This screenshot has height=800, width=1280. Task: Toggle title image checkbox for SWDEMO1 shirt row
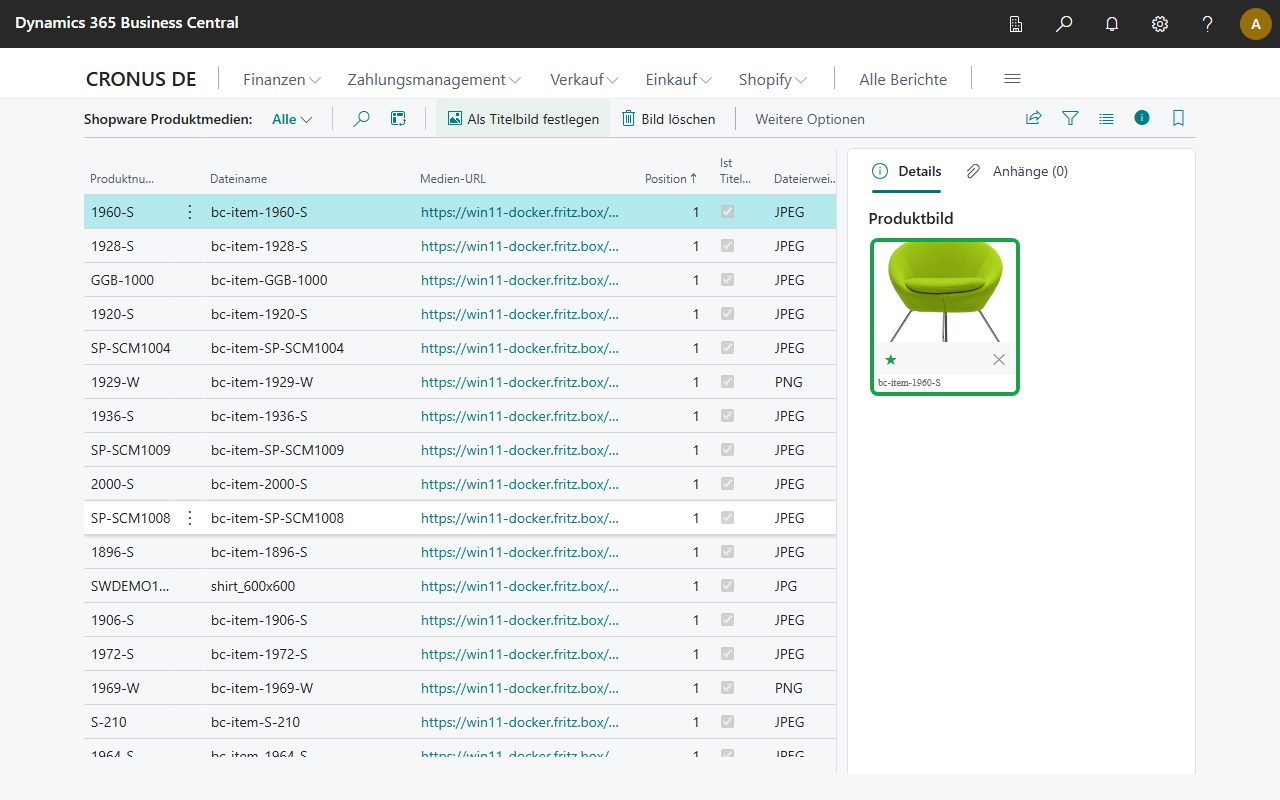(727, 586)
